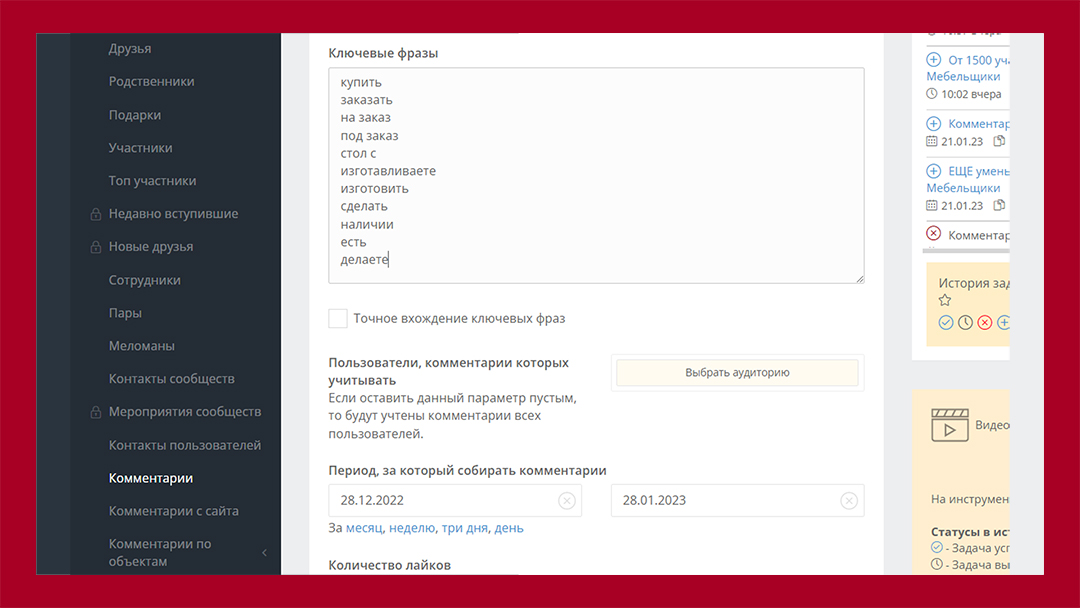Expand the Комментарии по объектам submenu arrow

pos(264,552)
